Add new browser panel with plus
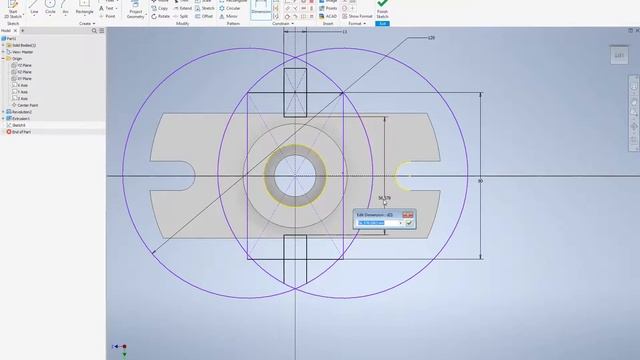The height and width of the screenshot is (360, 640). (22, 31)
